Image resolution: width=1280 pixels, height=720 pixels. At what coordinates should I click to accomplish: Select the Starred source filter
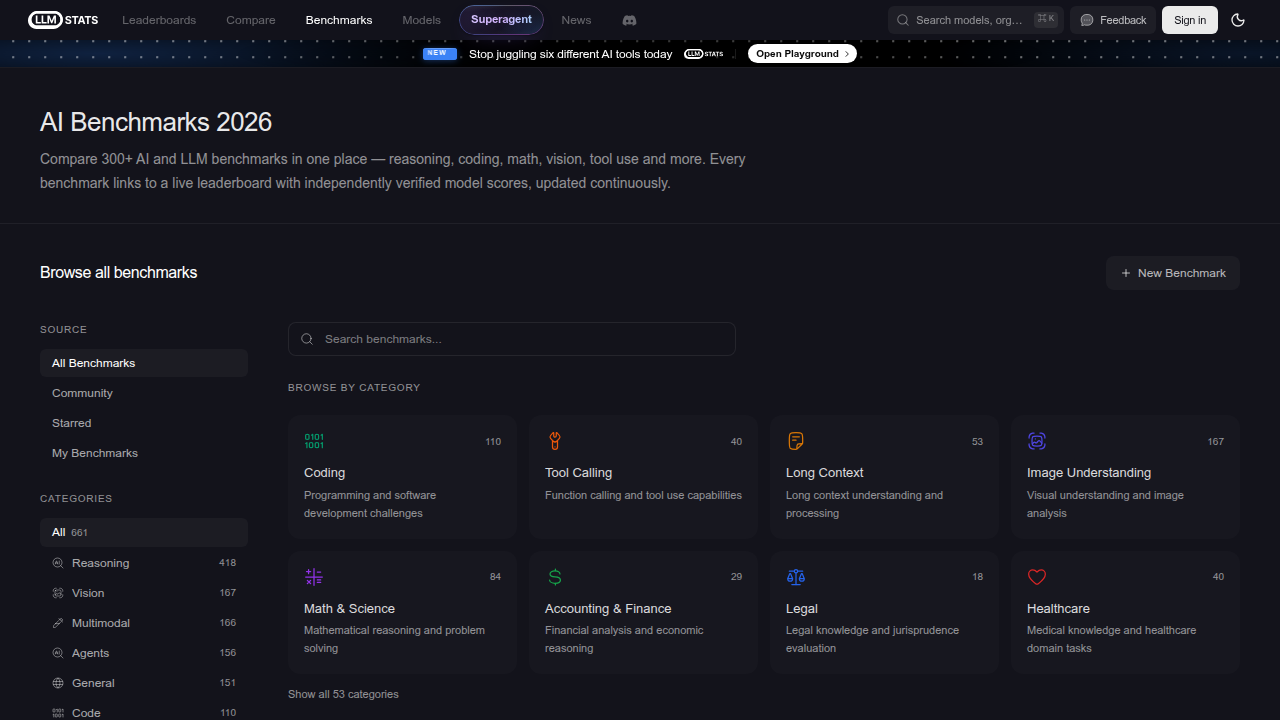144,423
